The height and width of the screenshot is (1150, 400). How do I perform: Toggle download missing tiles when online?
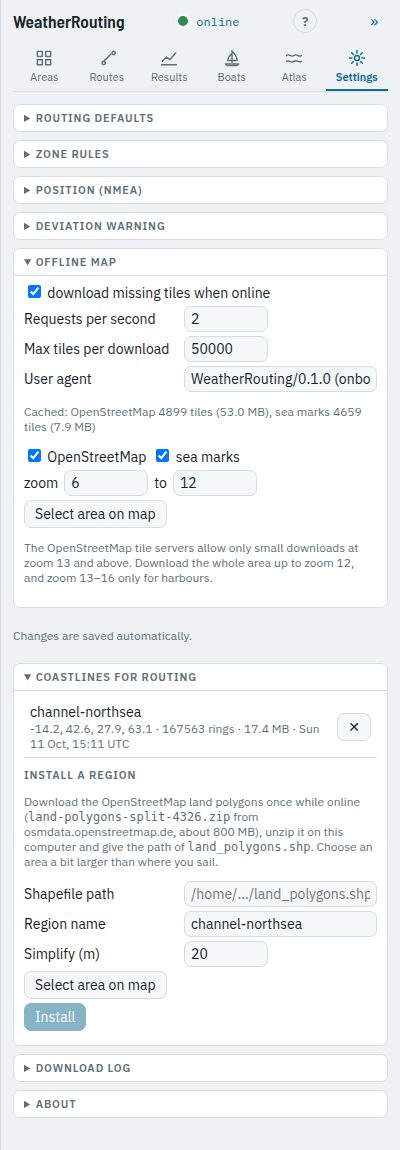point(34,293)
